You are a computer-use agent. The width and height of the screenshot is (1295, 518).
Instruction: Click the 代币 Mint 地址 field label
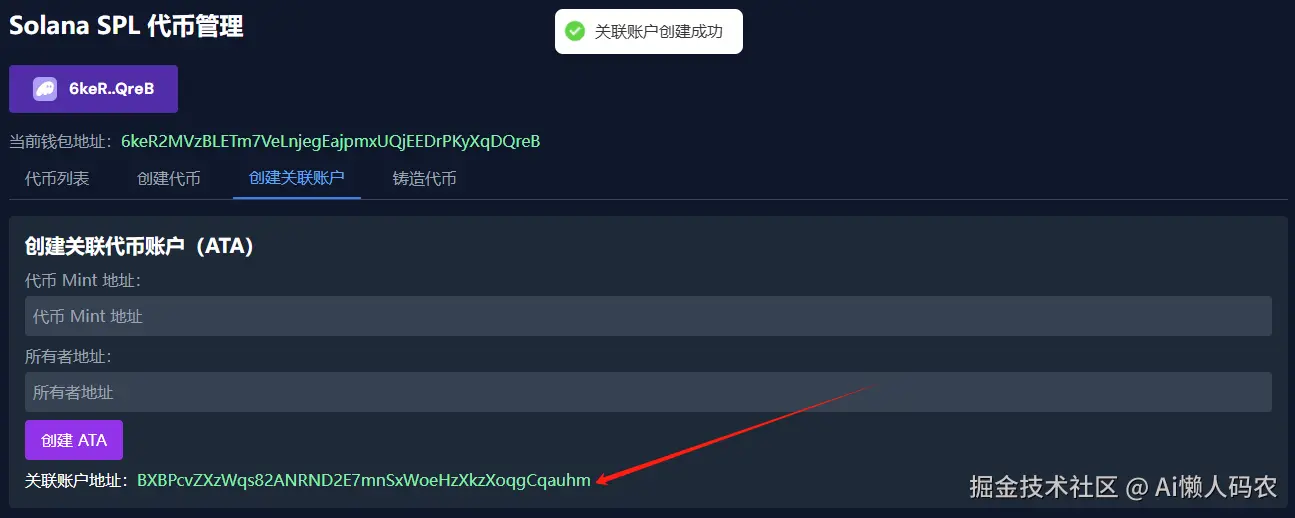pos(83,280)
